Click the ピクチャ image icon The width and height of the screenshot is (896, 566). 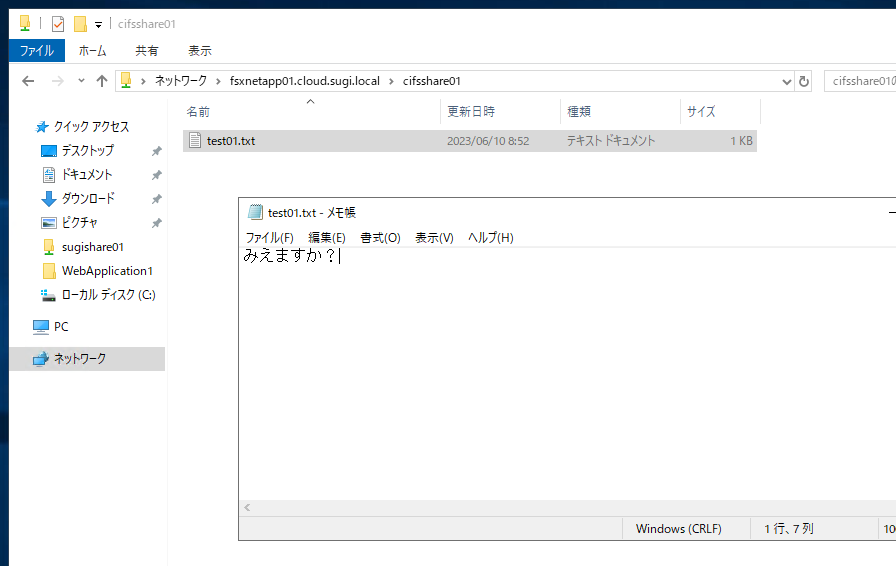point(49,223)
